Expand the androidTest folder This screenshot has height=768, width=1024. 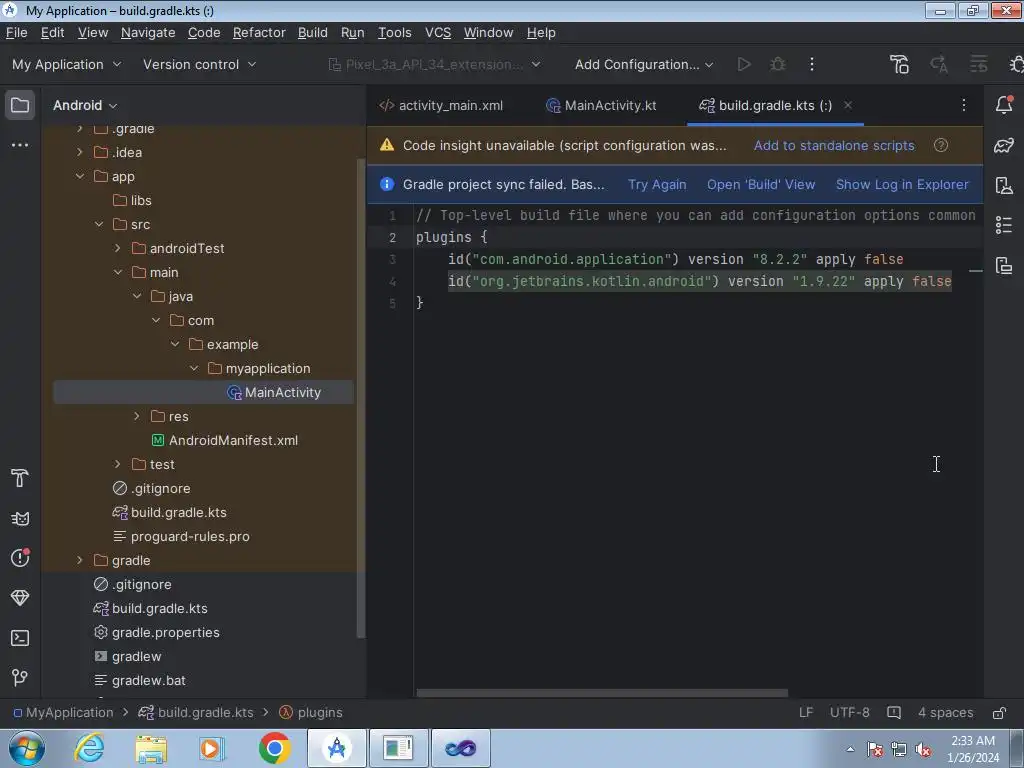pyautogui.click(x=118, y=248)
